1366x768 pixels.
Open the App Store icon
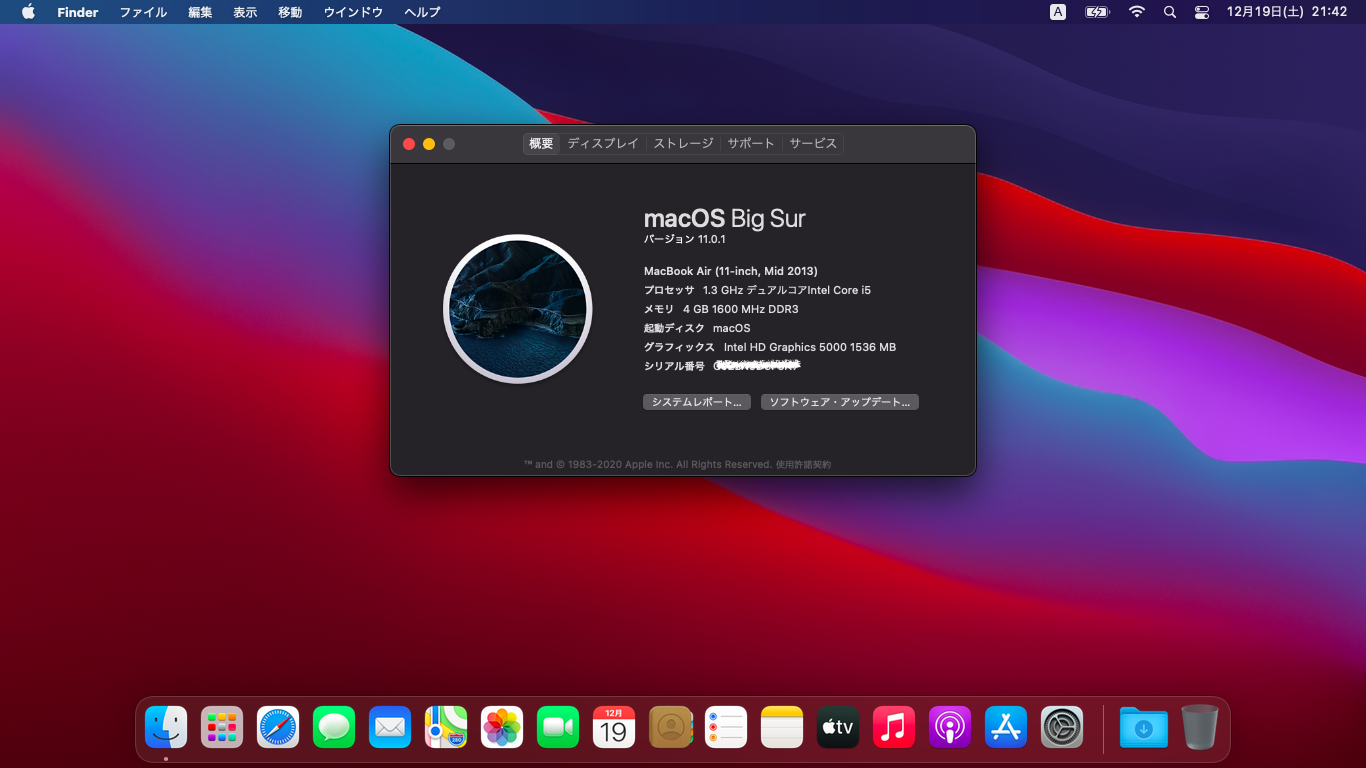click(1006, 727)
